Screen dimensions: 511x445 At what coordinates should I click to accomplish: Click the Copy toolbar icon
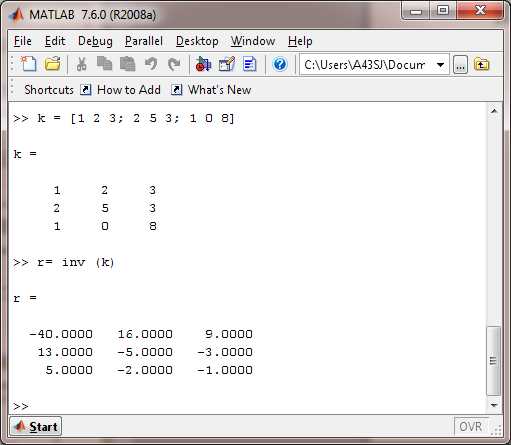point(104,64)
